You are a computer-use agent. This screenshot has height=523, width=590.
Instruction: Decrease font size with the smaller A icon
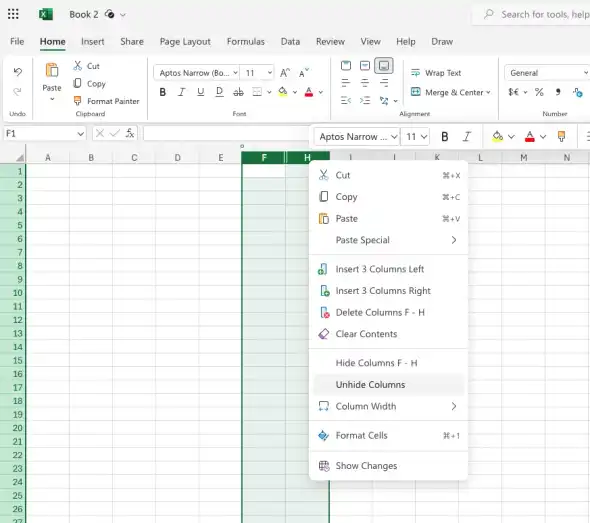coord(304,73)
